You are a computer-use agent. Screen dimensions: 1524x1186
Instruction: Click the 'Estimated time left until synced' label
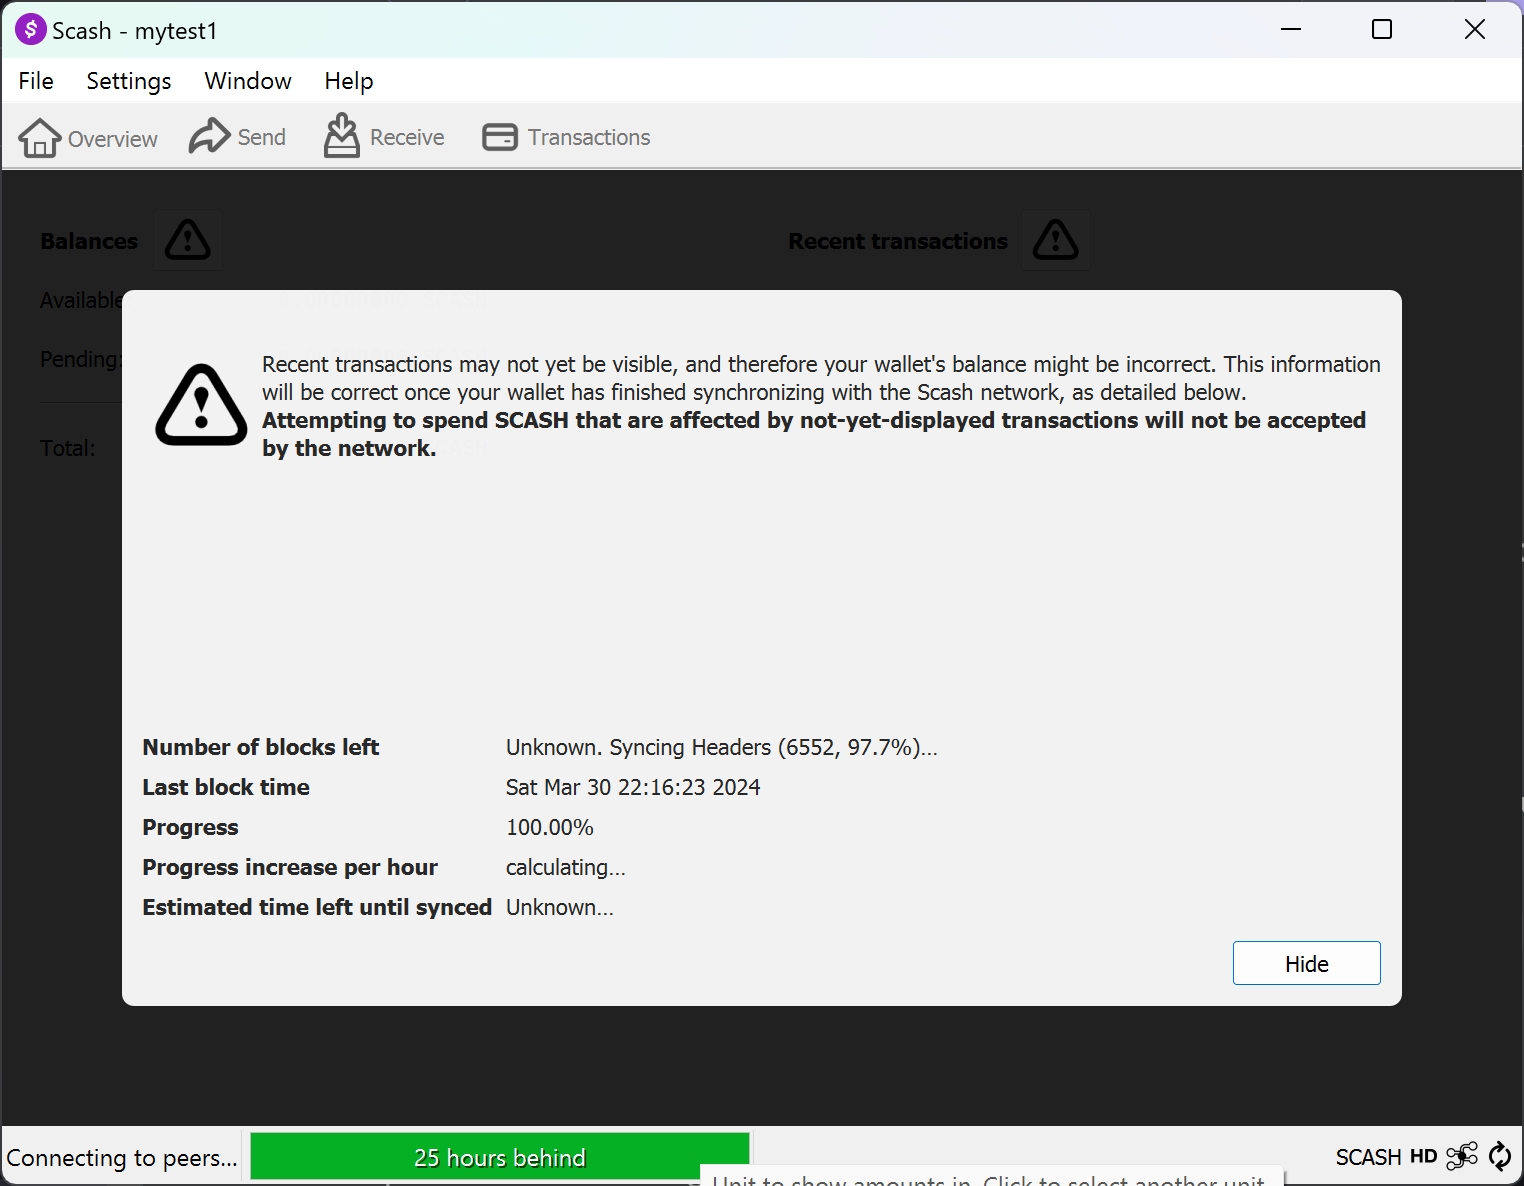pos(317,907)
